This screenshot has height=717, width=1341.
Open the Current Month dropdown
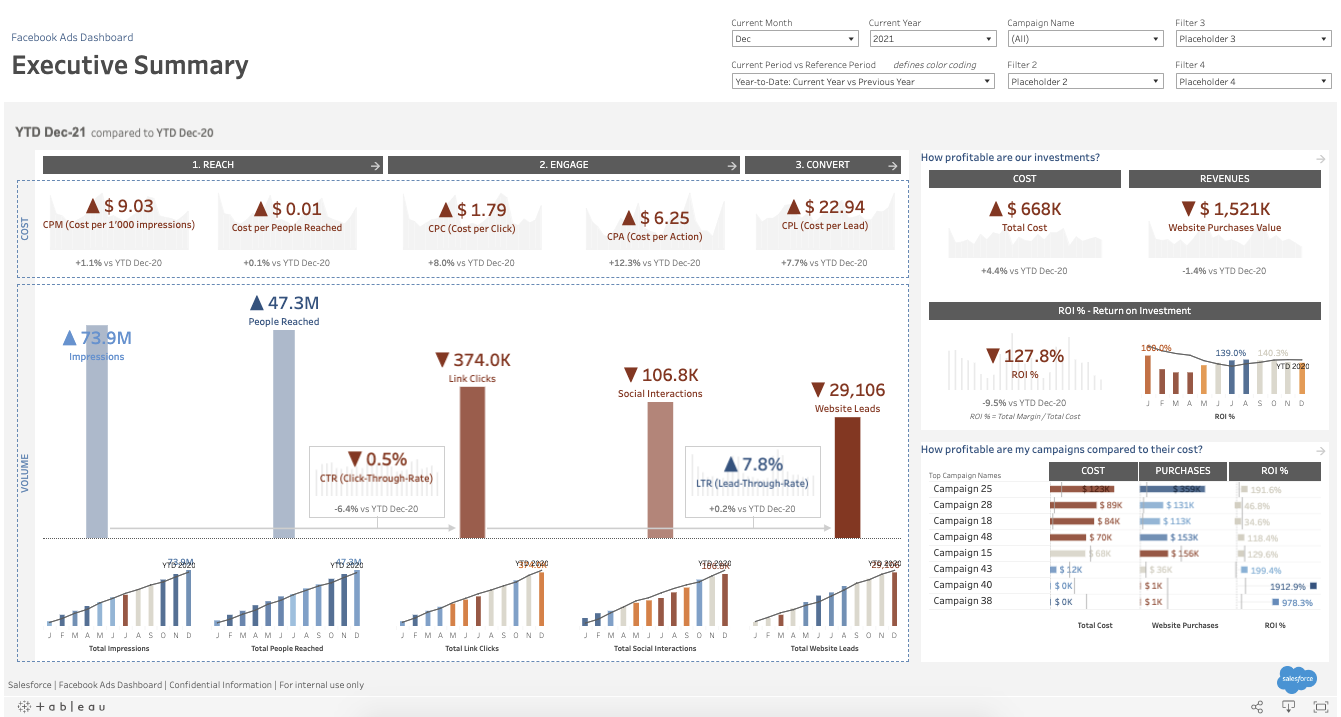[x=849, y=38]
